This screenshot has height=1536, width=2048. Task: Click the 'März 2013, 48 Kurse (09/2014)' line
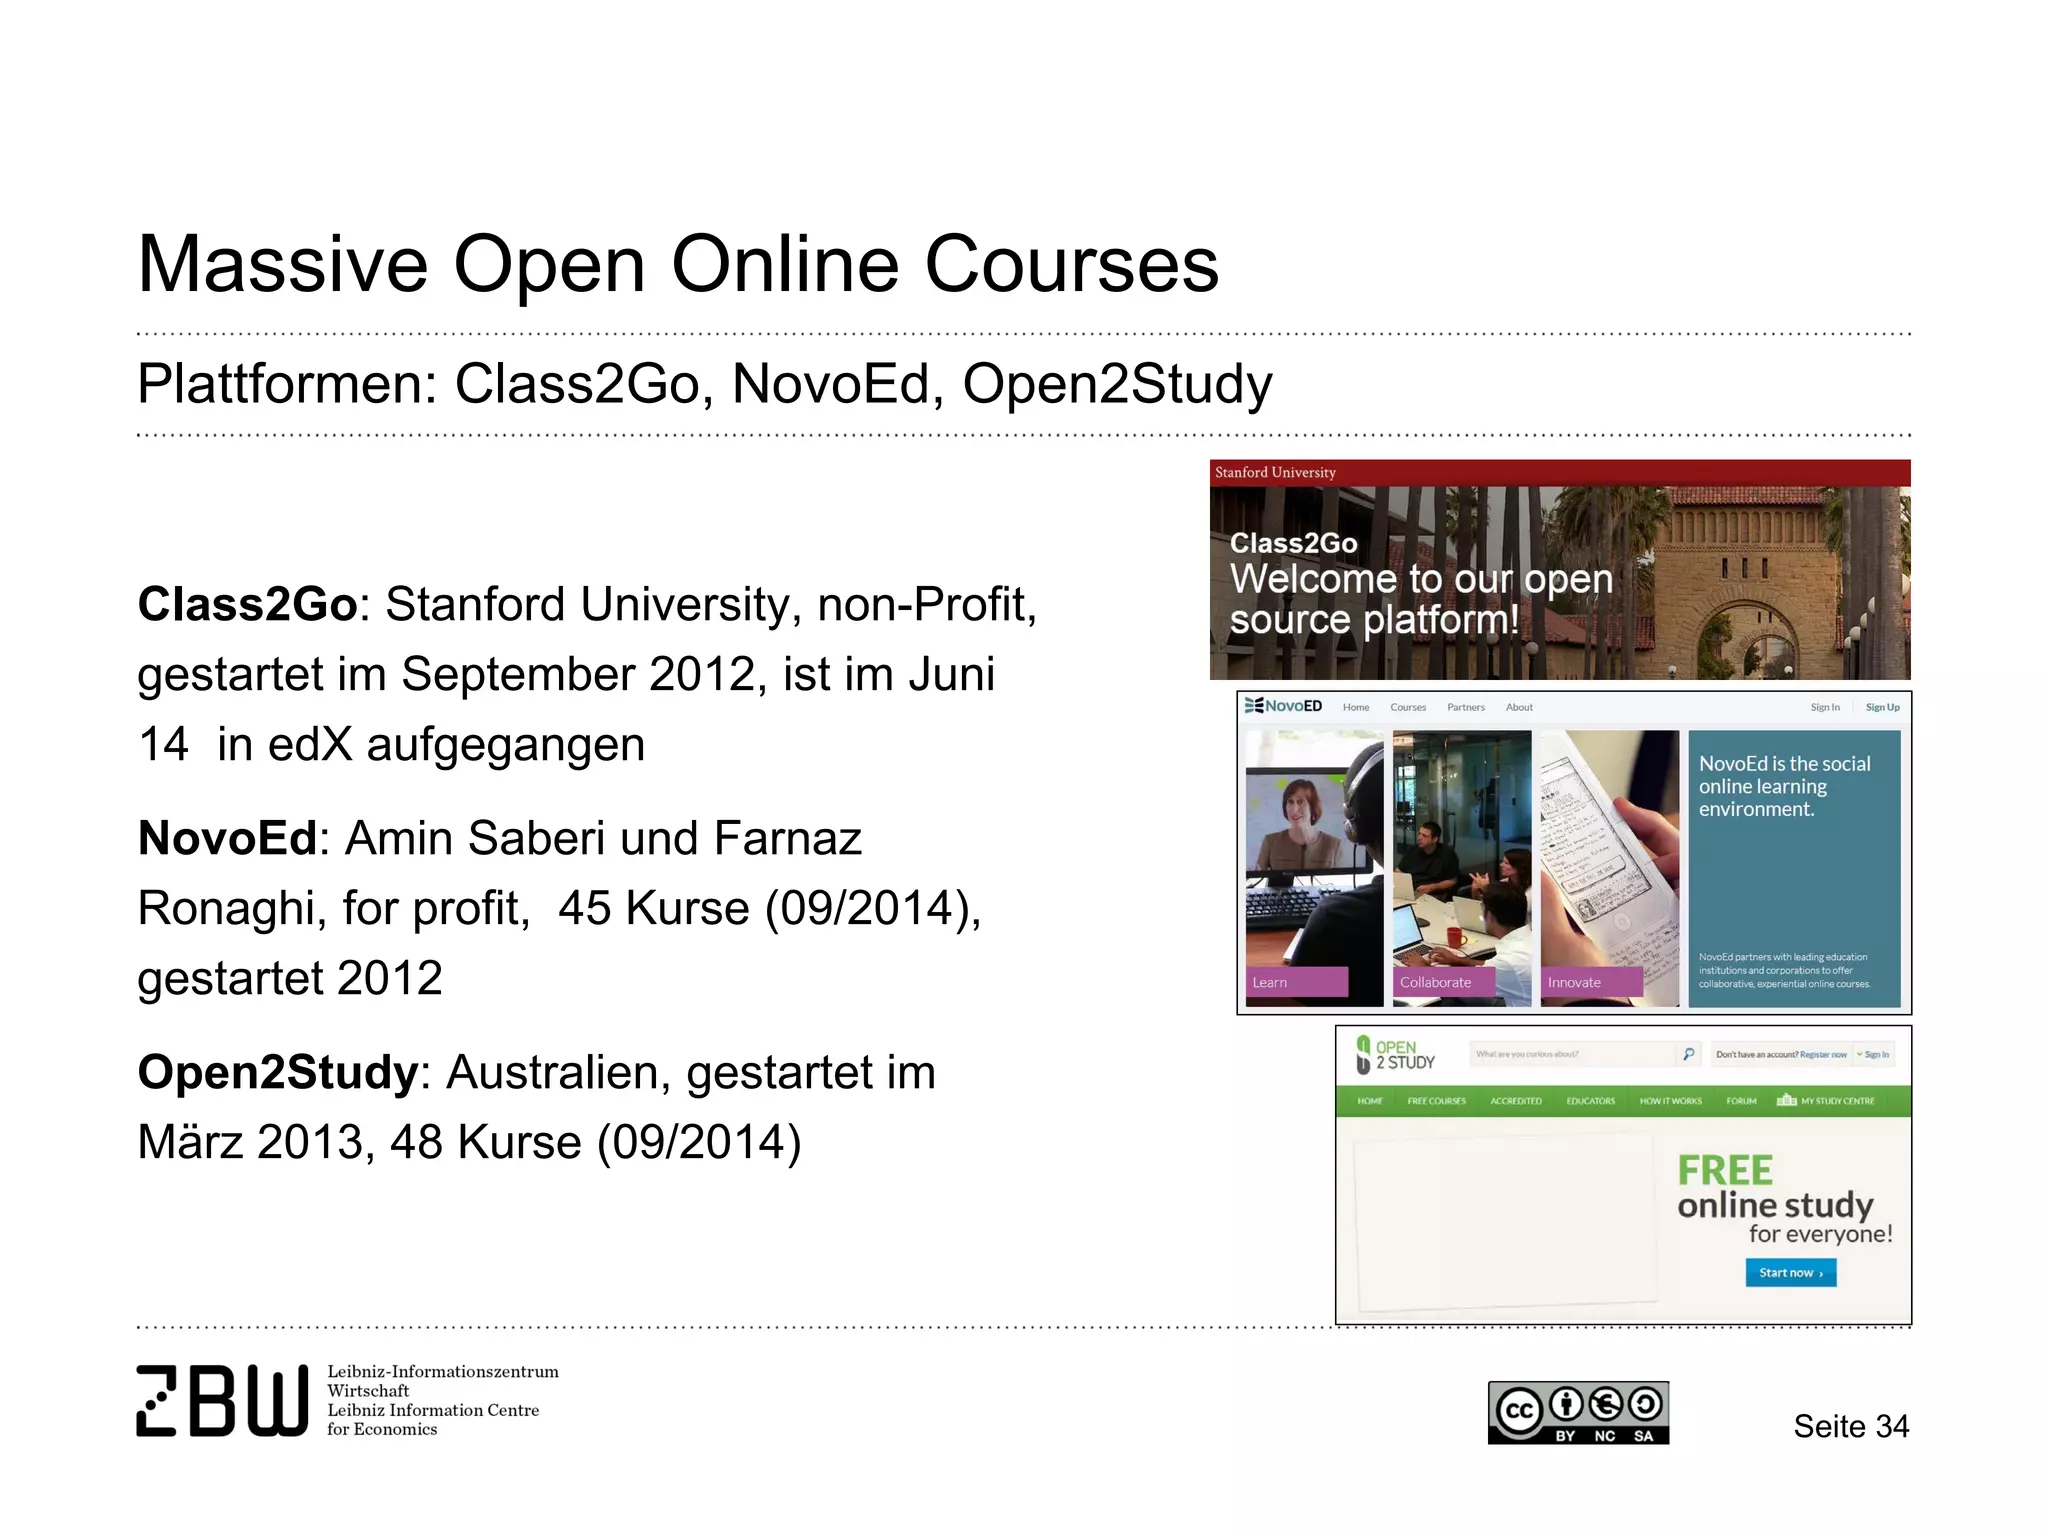coord(469,1142)
